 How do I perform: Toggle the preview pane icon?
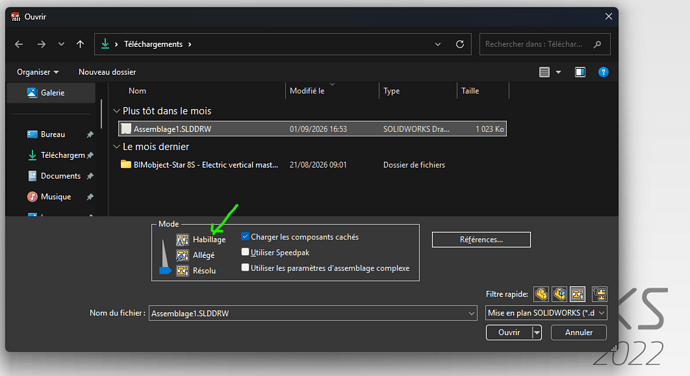[580, 72]
